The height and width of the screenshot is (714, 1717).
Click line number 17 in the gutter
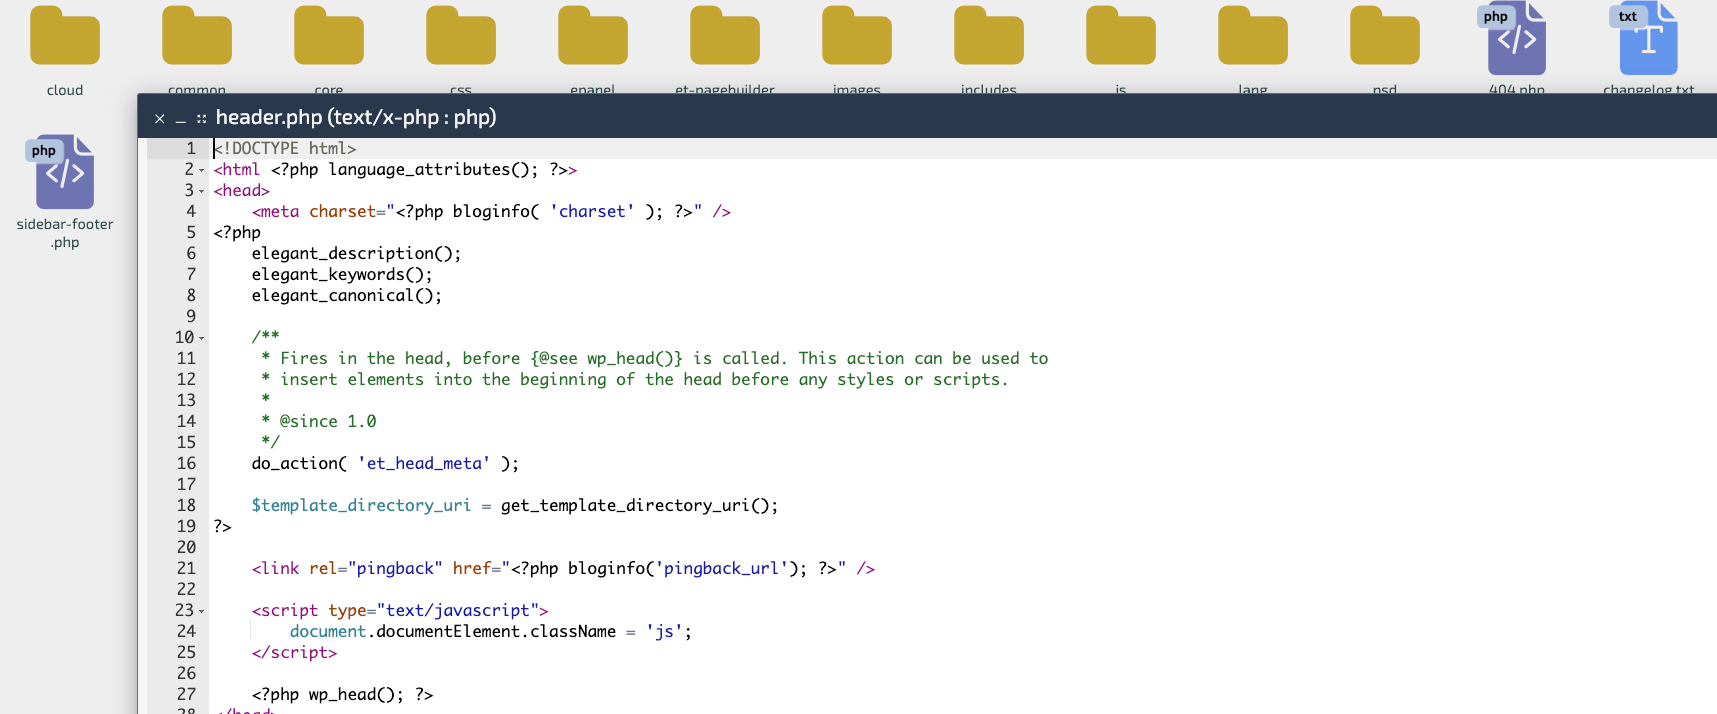pos(186,485)
